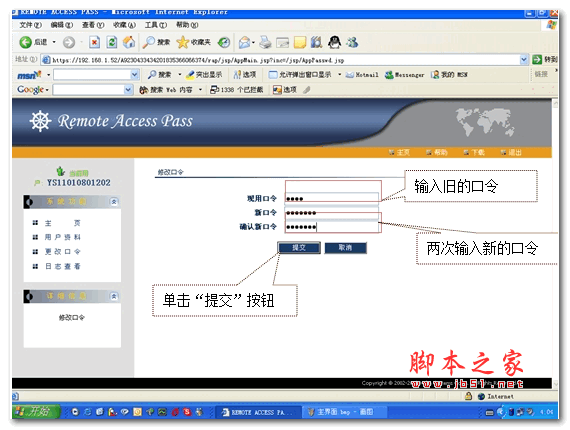The image size is (570, 430).
Task: Open Google toolbar 选项 options
Action: coord(285,89)
